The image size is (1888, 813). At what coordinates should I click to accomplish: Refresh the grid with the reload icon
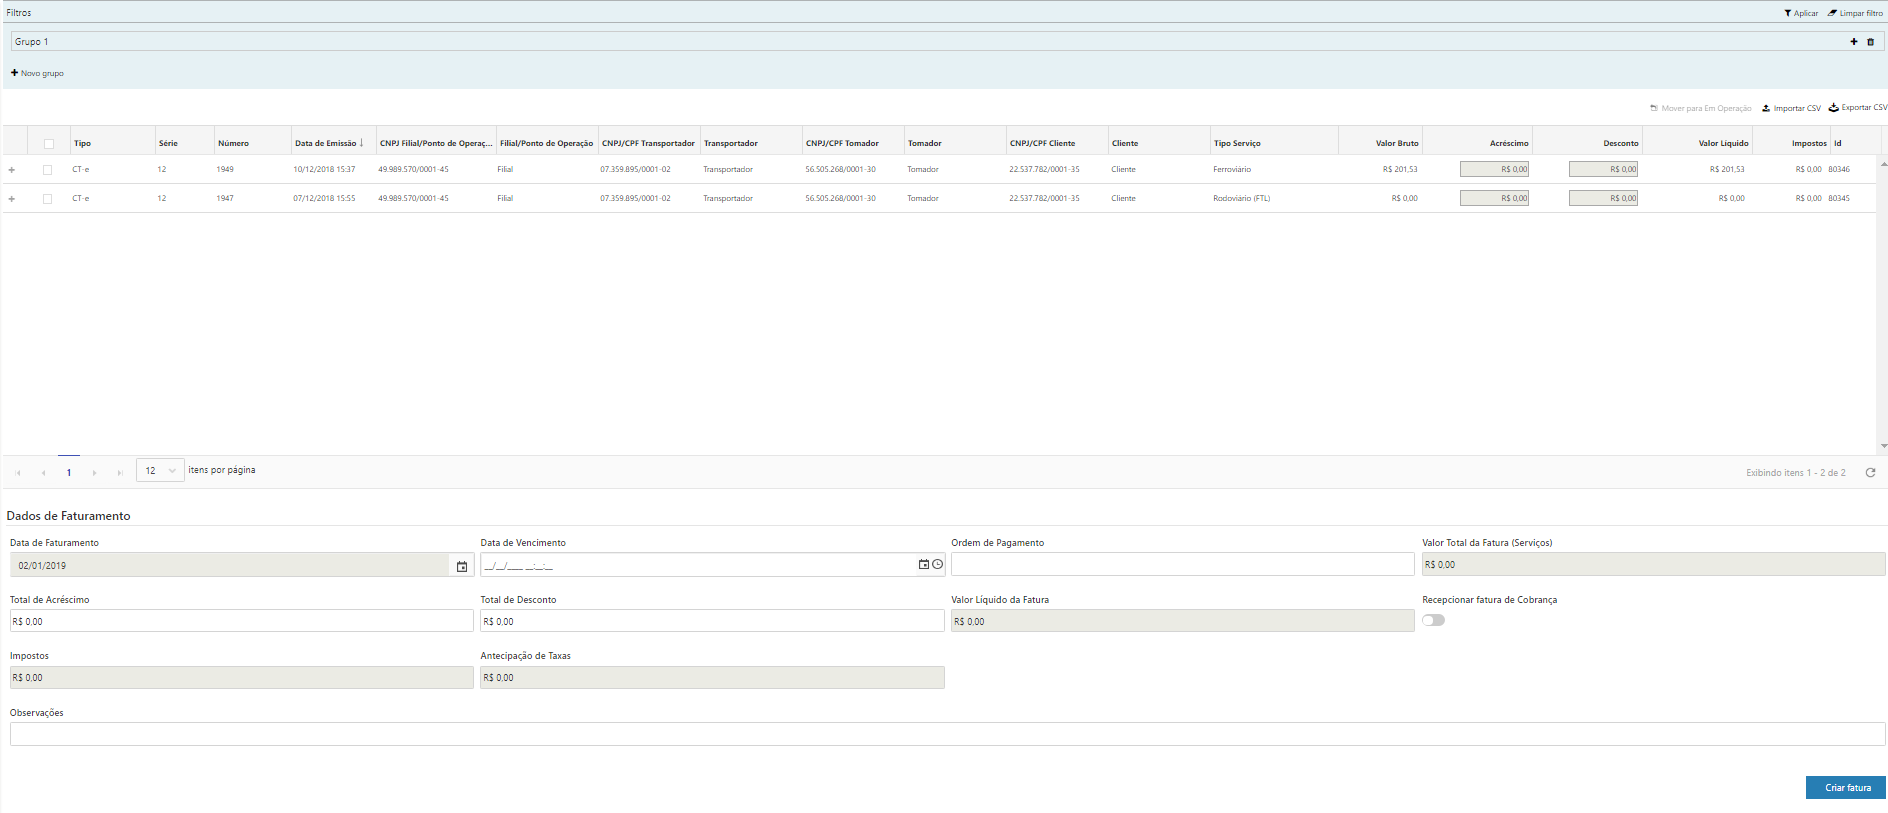[x=1870, y=472]
